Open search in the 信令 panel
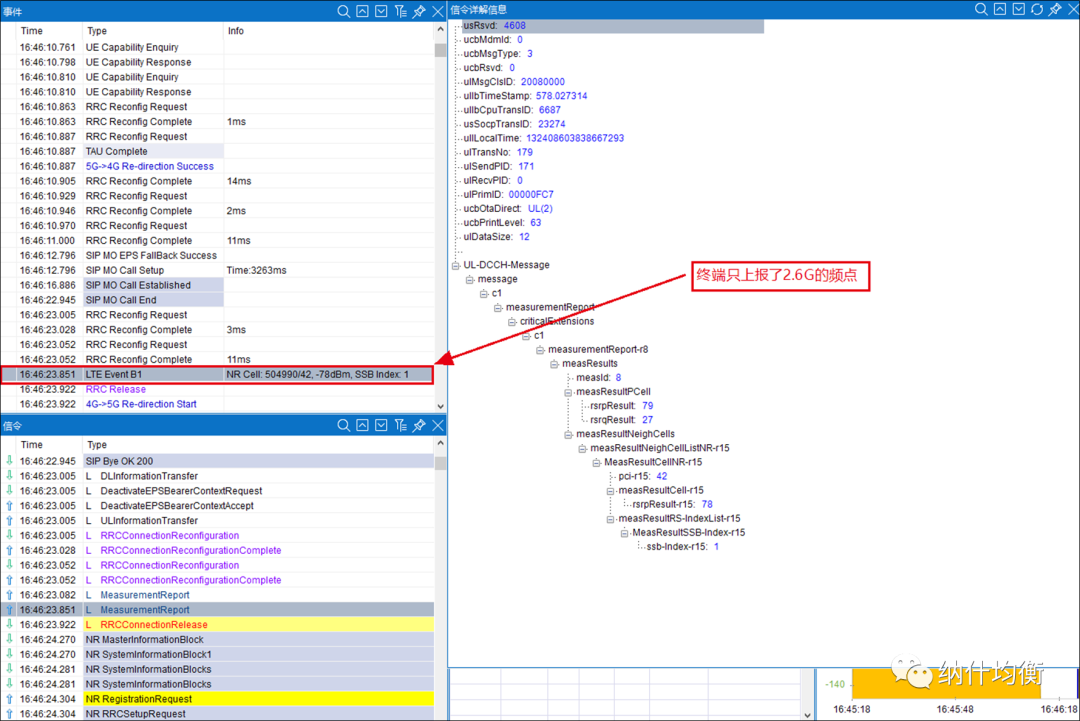This screenshot has width=1080, height=721. 343,426
